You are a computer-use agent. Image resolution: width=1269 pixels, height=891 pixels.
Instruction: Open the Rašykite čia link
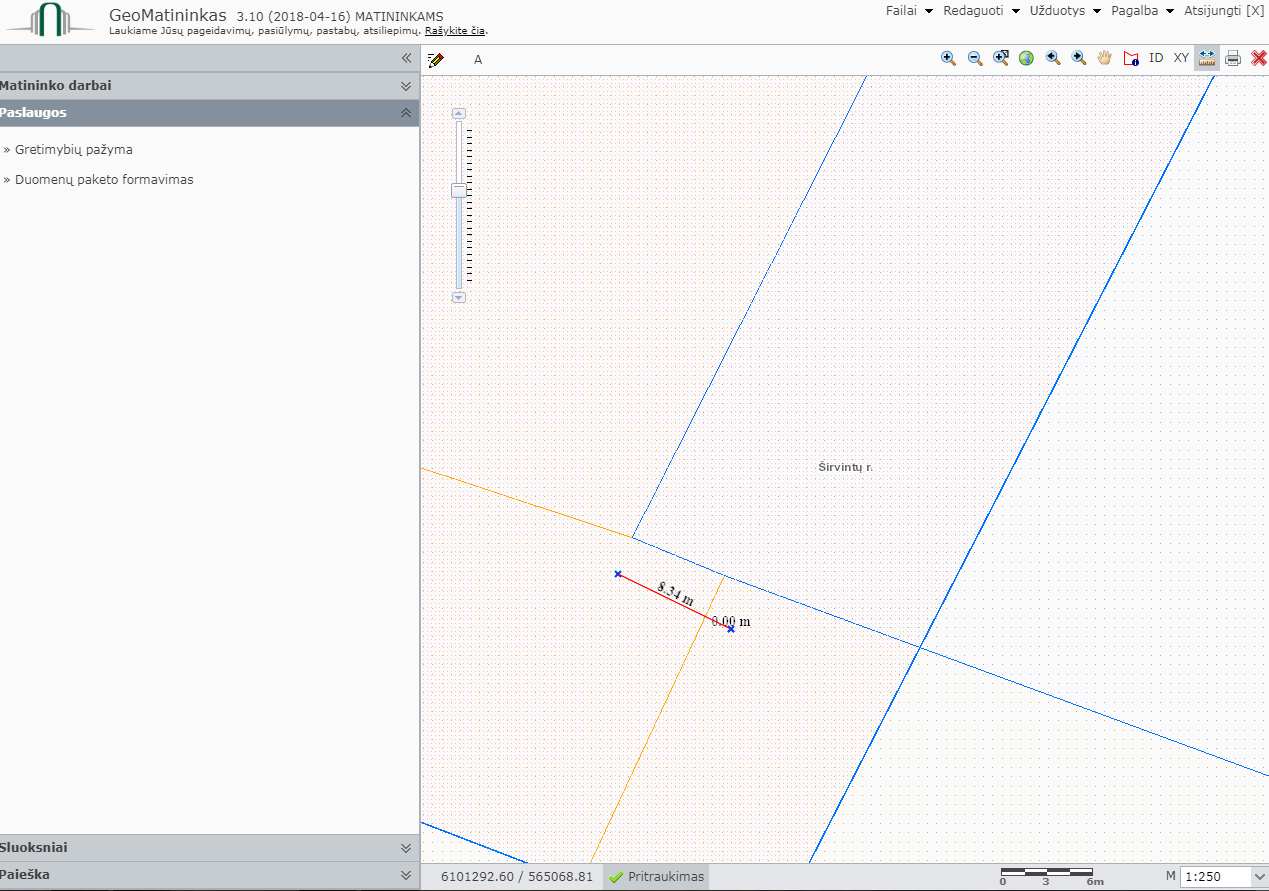pyautogui.click(x=455, y=31)
